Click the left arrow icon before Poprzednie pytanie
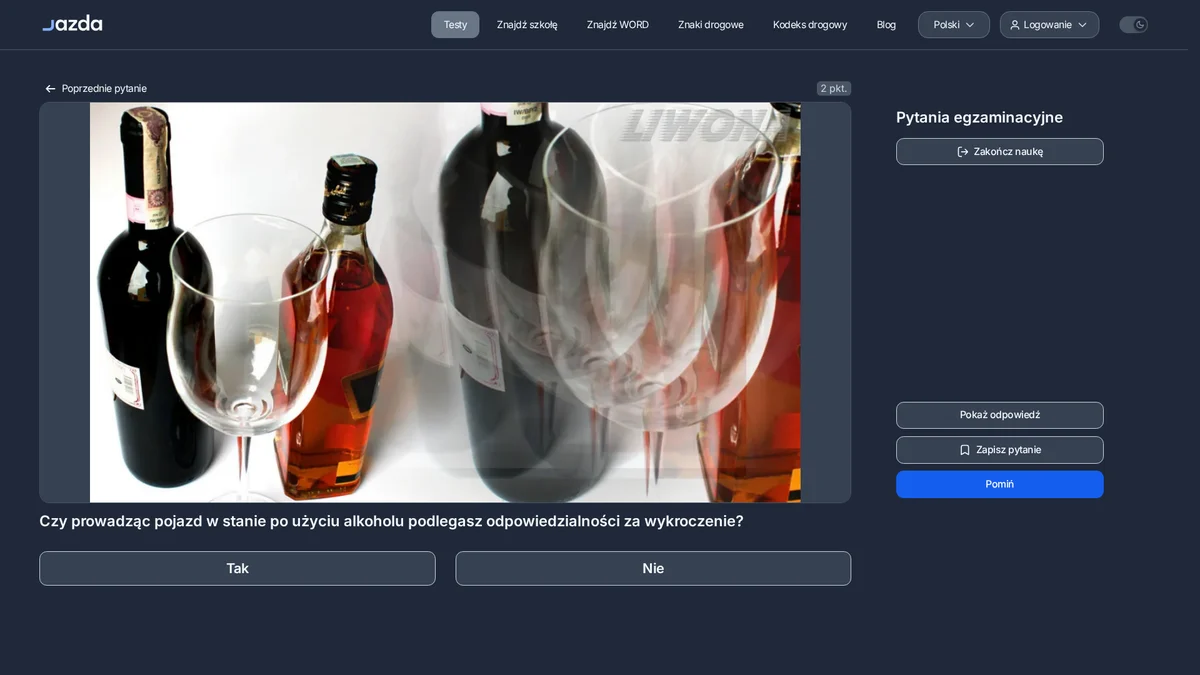Viewport: 1200px width, 675px height. coord(50,89)
